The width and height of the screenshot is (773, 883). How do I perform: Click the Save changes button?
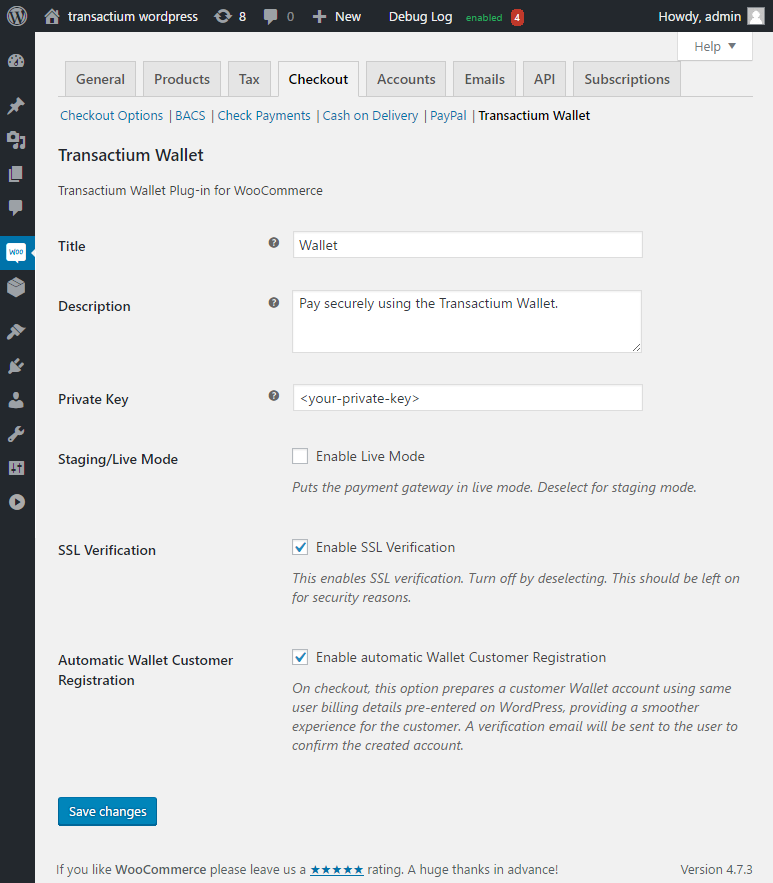pos(107,811)
